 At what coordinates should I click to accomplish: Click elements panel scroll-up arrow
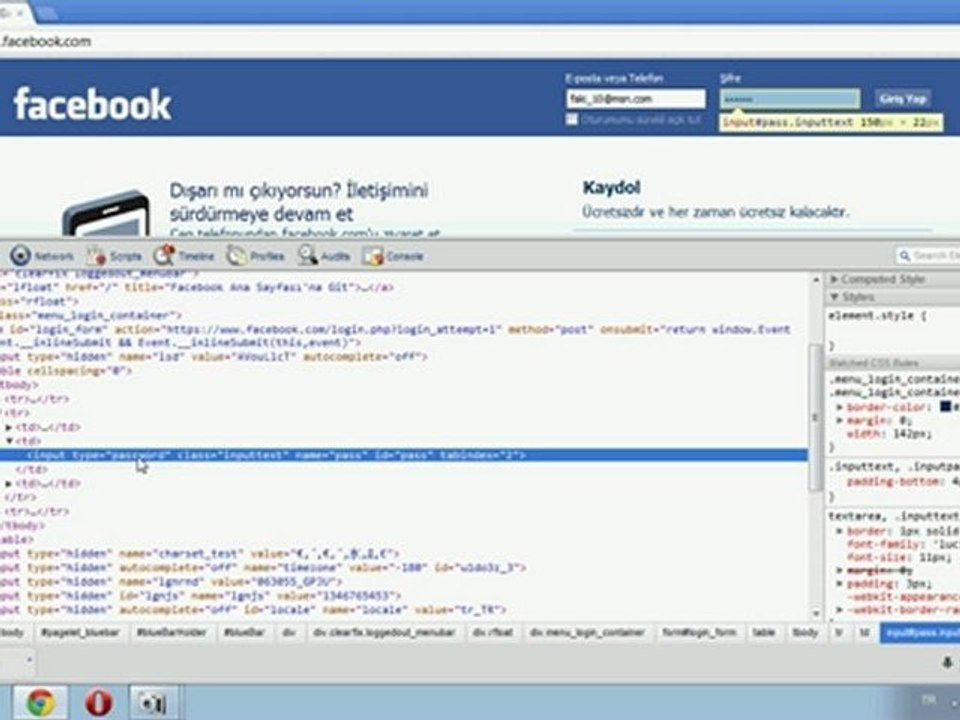pos(816,279)
